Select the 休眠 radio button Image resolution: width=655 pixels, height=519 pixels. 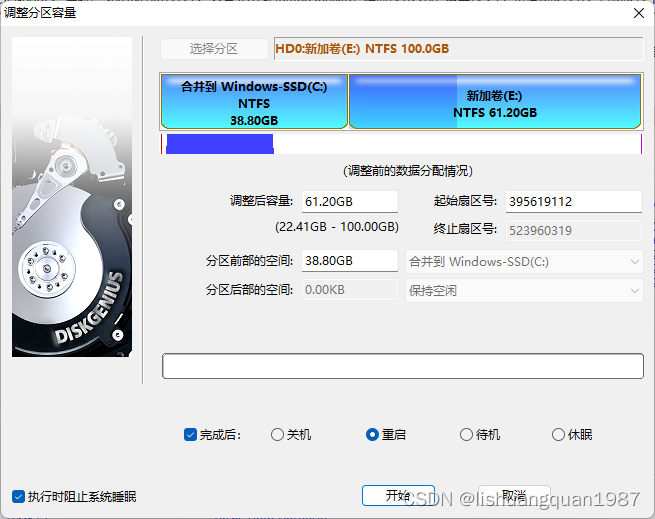coord(559,435)
